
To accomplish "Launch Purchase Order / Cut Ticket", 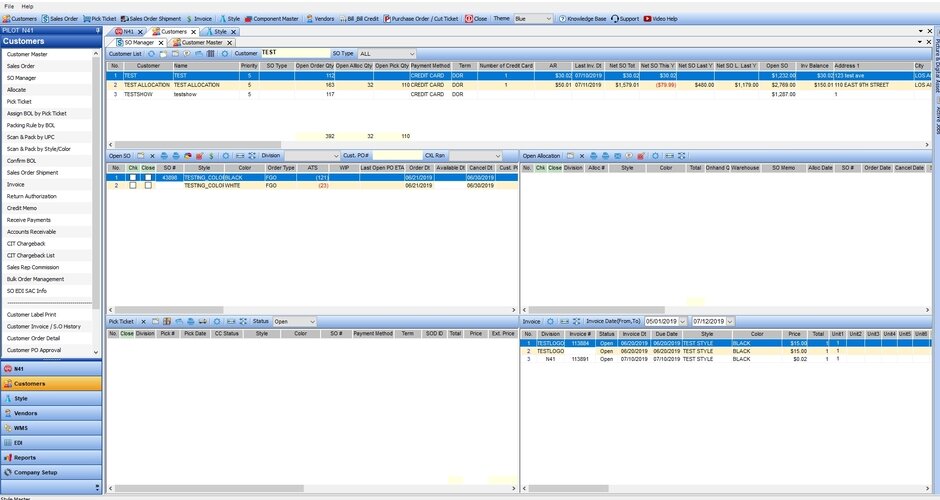I will point(420,19).
